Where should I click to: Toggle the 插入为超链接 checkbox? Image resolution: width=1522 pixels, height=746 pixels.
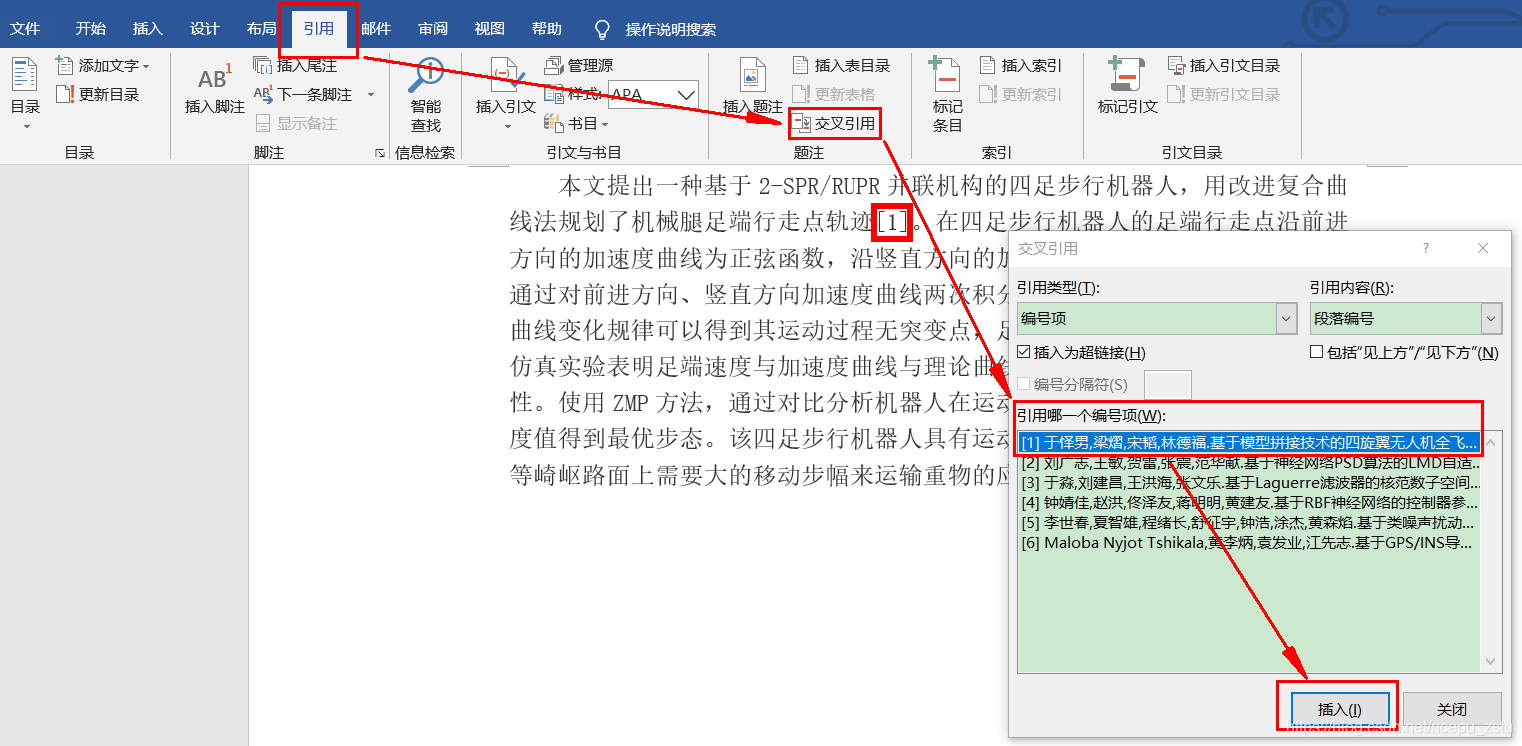click(x=1023, y=352)
